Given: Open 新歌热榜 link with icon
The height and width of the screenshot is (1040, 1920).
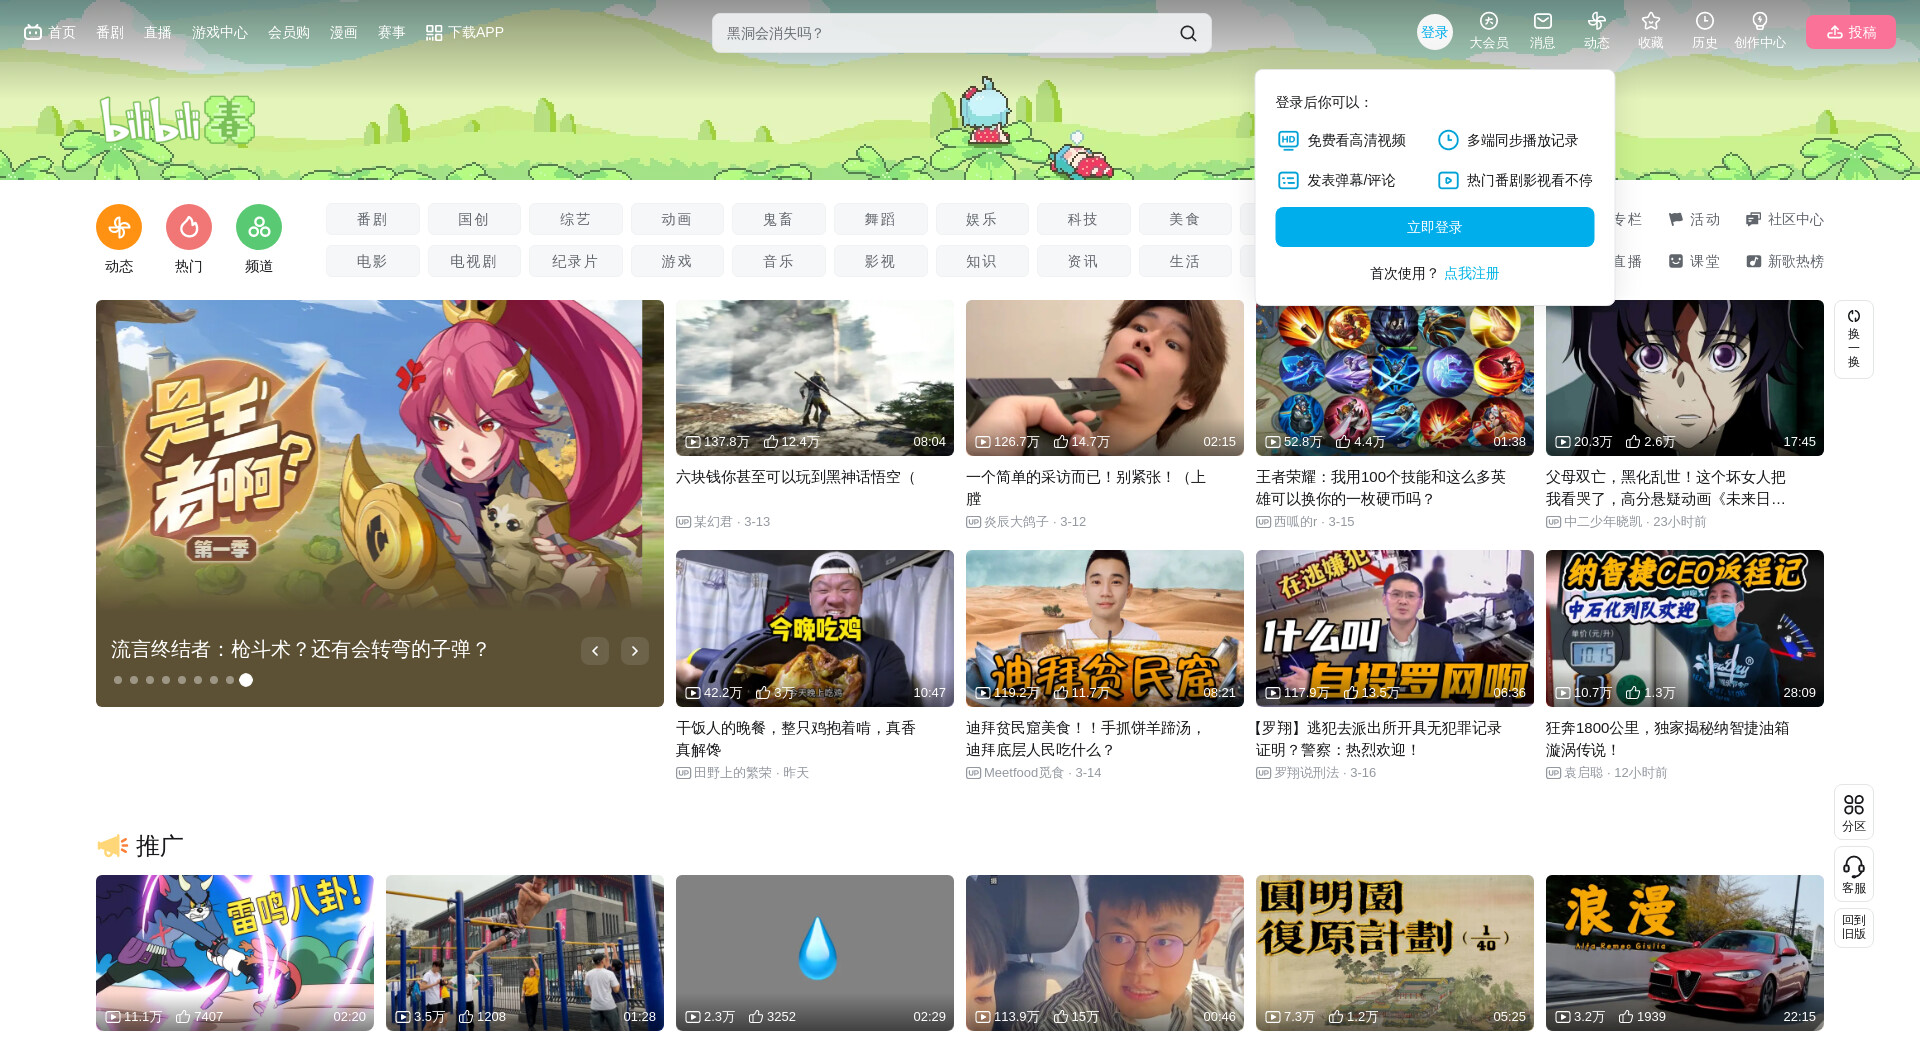Looking at the screenshot, I should click(1785, 261).
